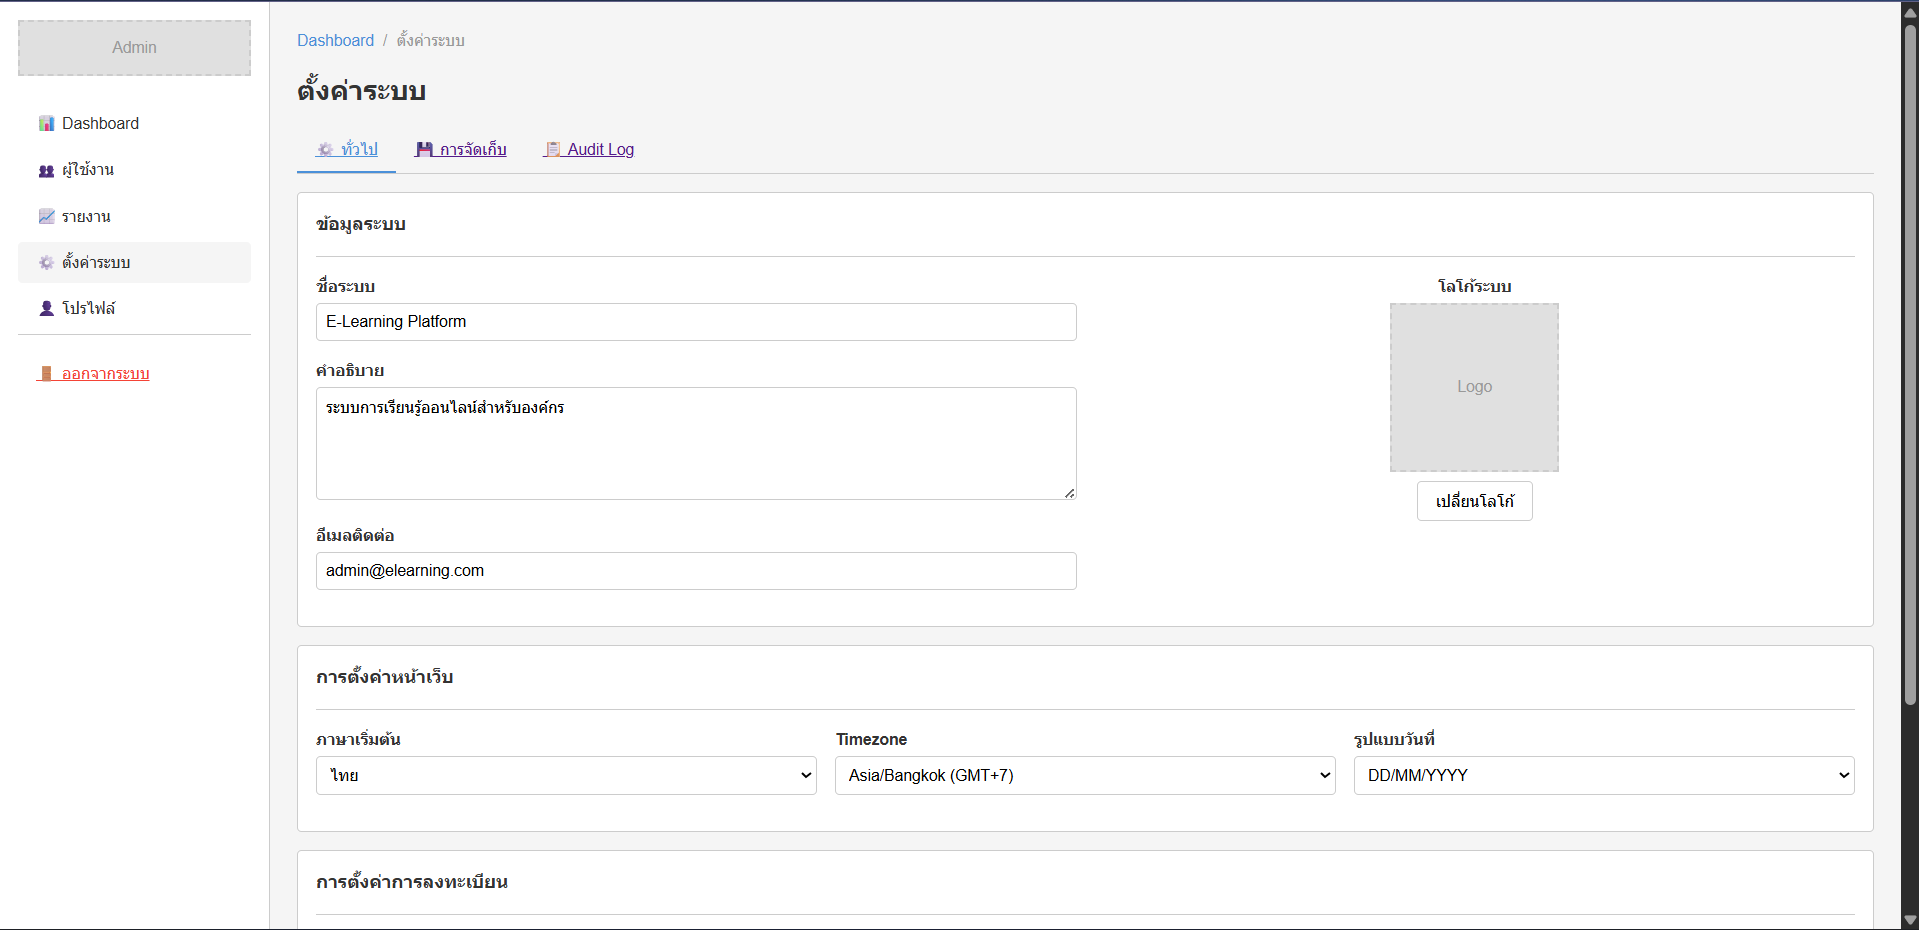Click the person icon beside โปรไฟล์
The width and height of the screenshot is (1919, 930).
point(46,308)
